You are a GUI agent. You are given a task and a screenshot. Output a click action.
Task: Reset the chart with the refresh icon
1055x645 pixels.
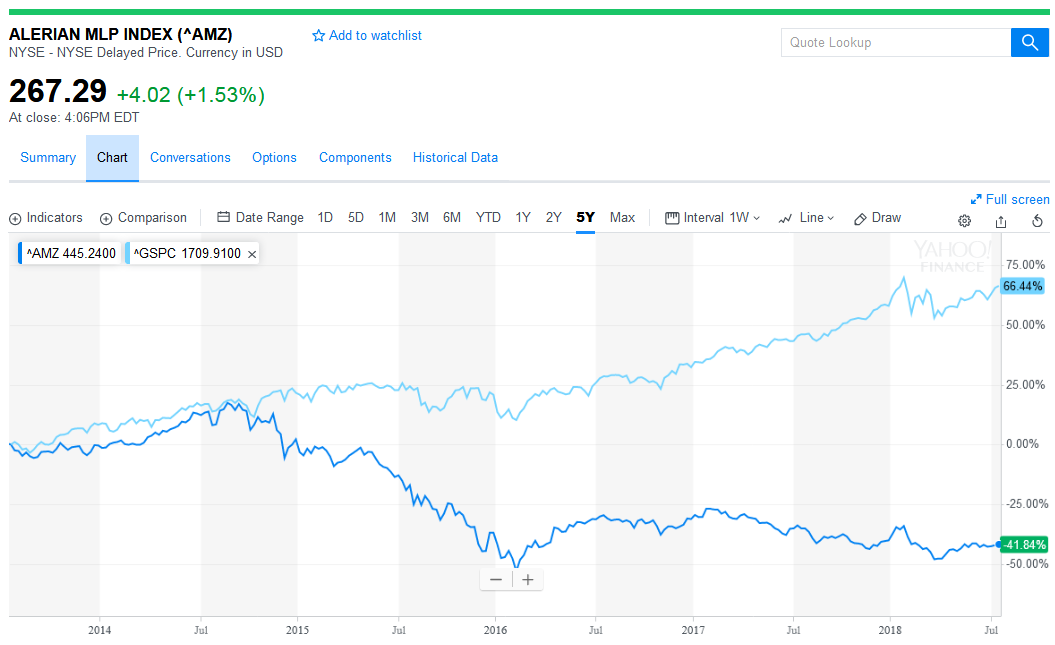(x=1037, y=220)
